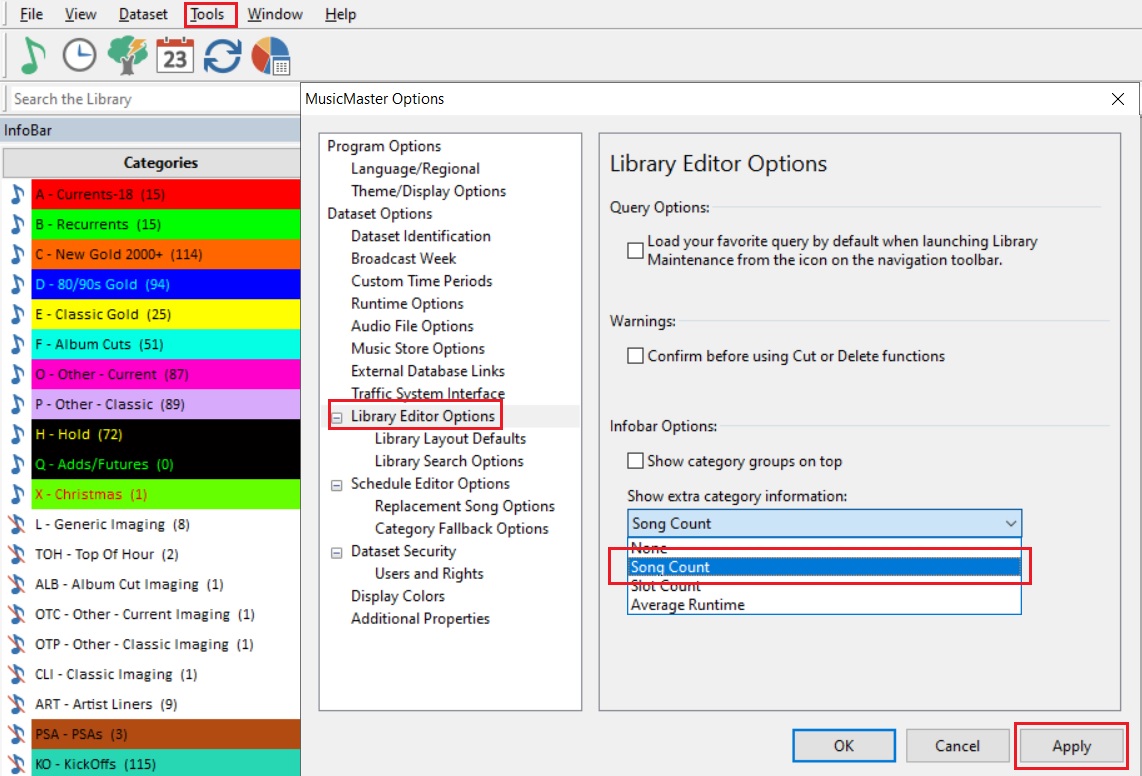
Task: Collapse the Dataset Security tree node
Action: tap(336, 552)
